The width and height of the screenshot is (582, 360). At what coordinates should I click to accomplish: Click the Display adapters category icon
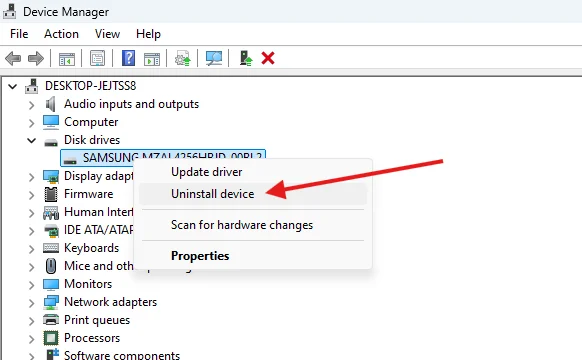(51, 176)
